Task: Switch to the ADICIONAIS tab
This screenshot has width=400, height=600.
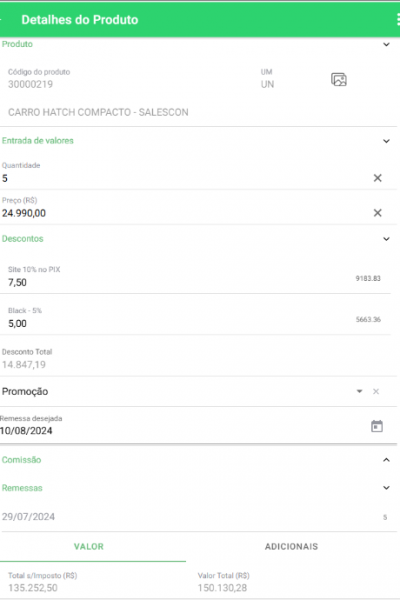Action: tap(291, 546)
